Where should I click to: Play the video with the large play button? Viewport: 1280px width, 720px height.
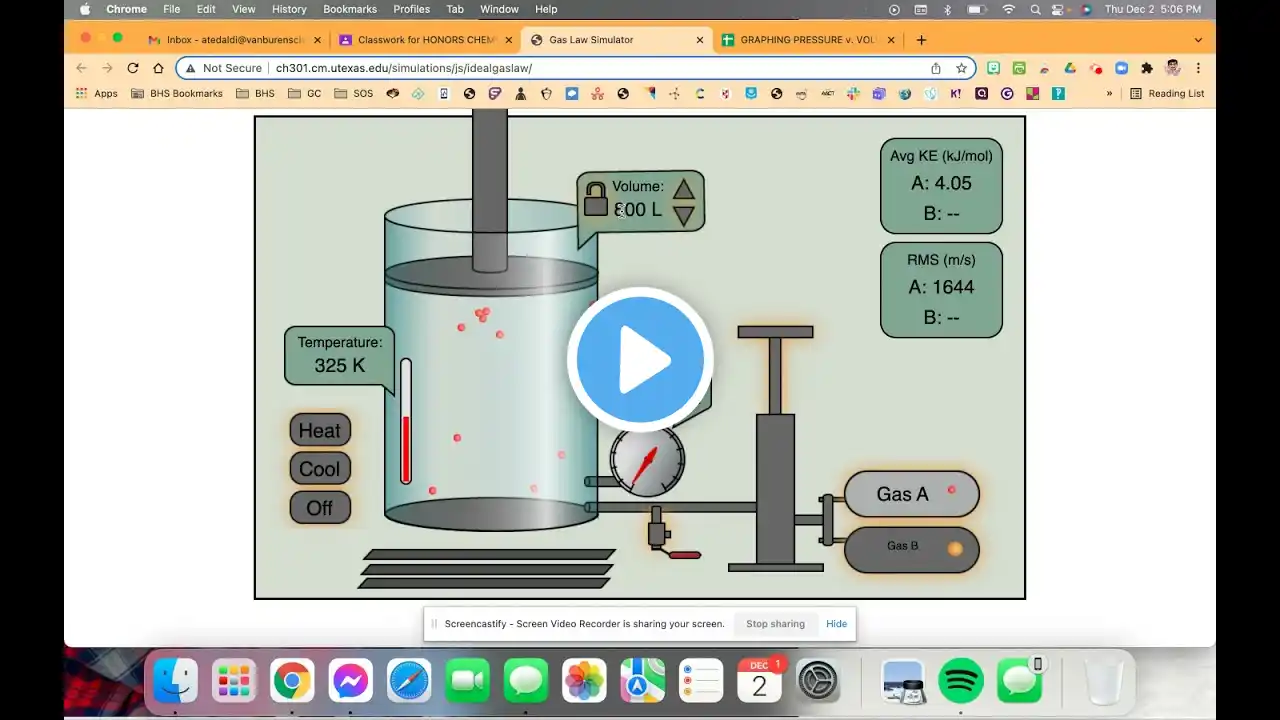[640, 360]
